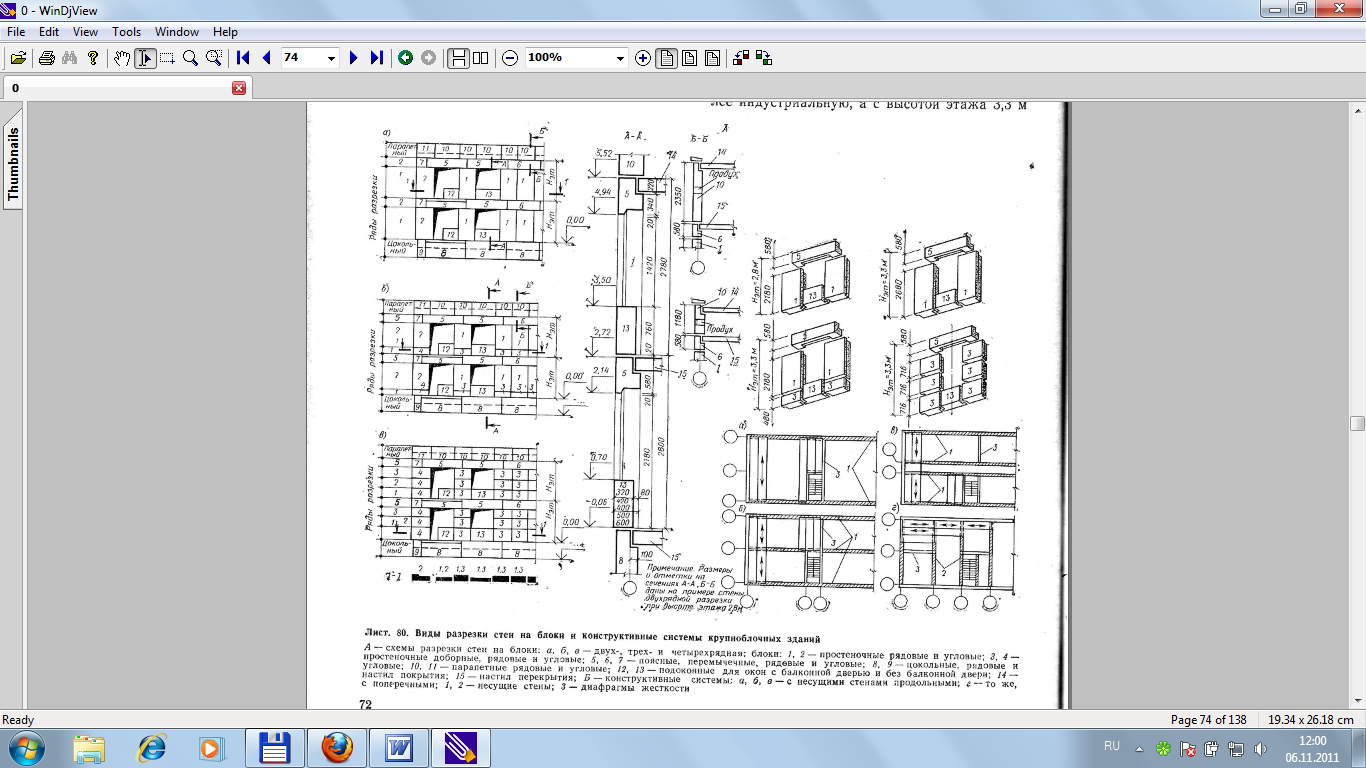Click the Print icon in toolbar
Screen dimensions: 1366x768
[x=46, y=58]
